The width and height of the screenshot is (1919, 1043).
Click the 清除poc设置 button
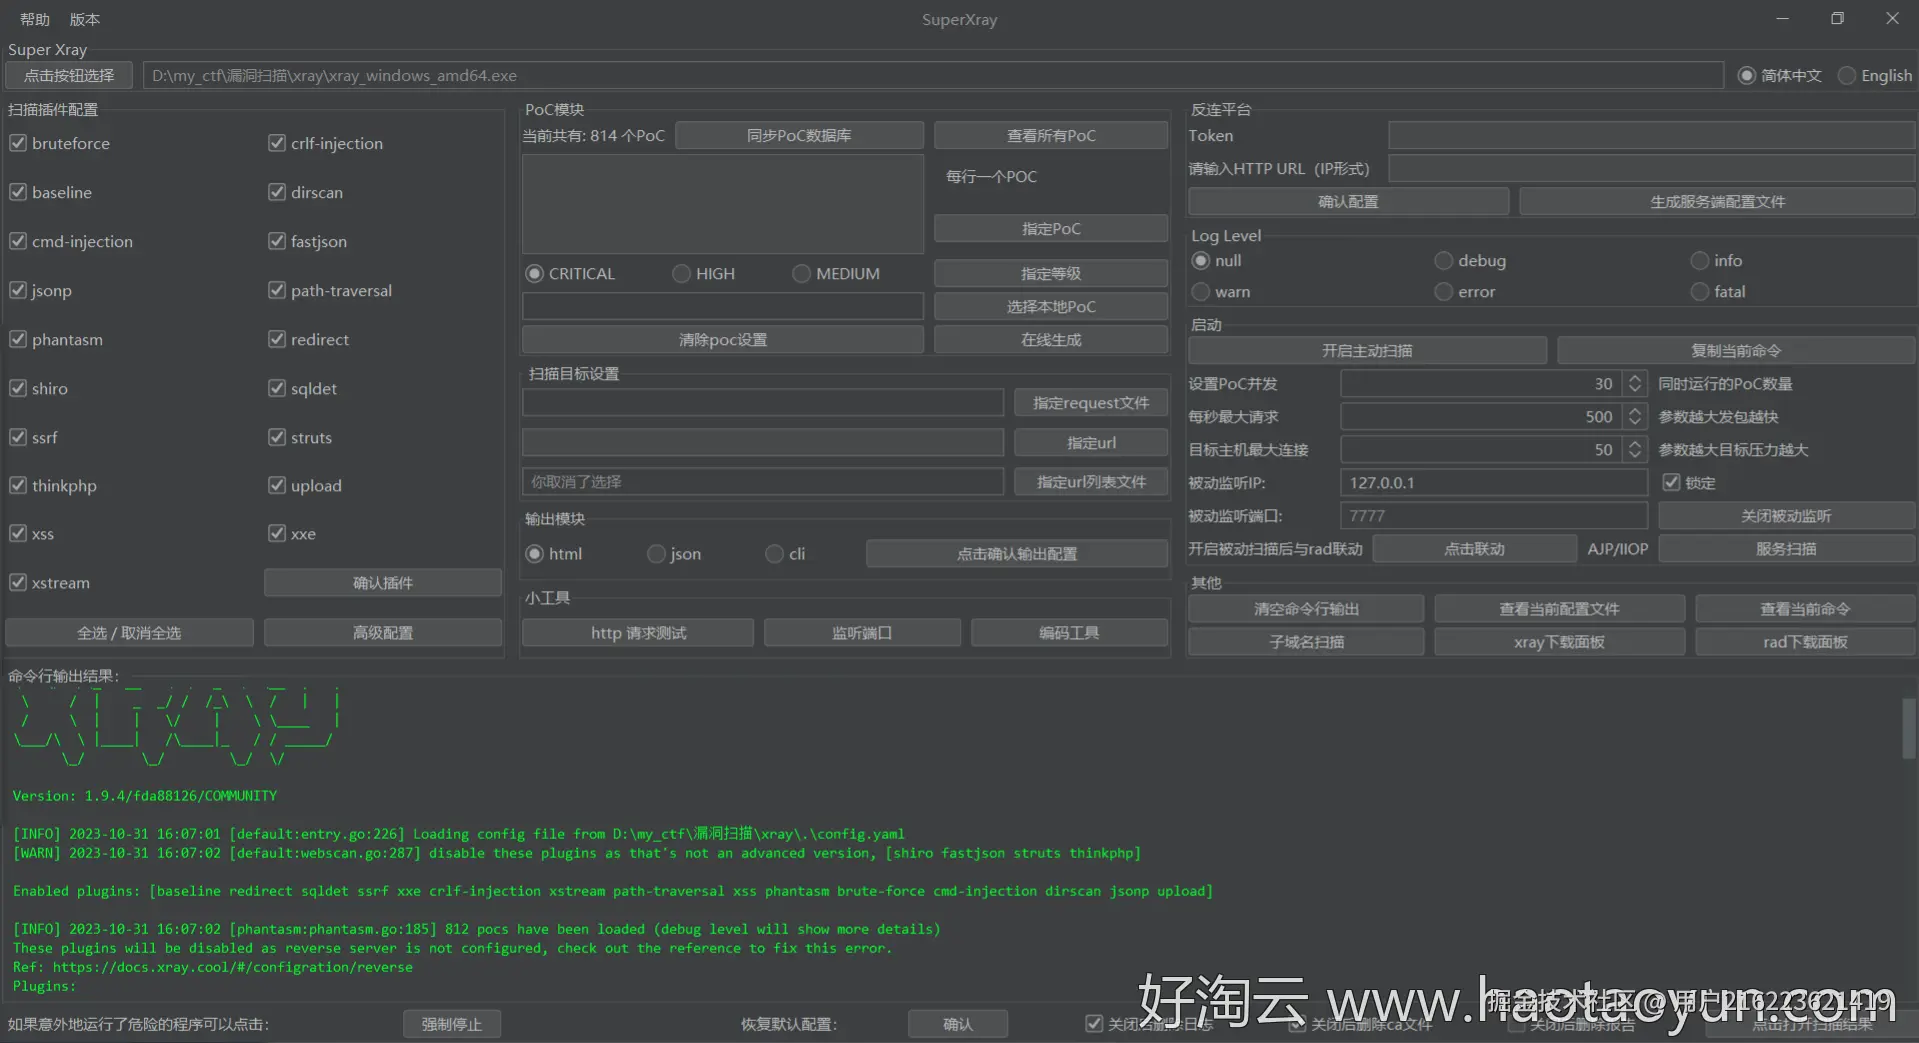click(723, 340)
